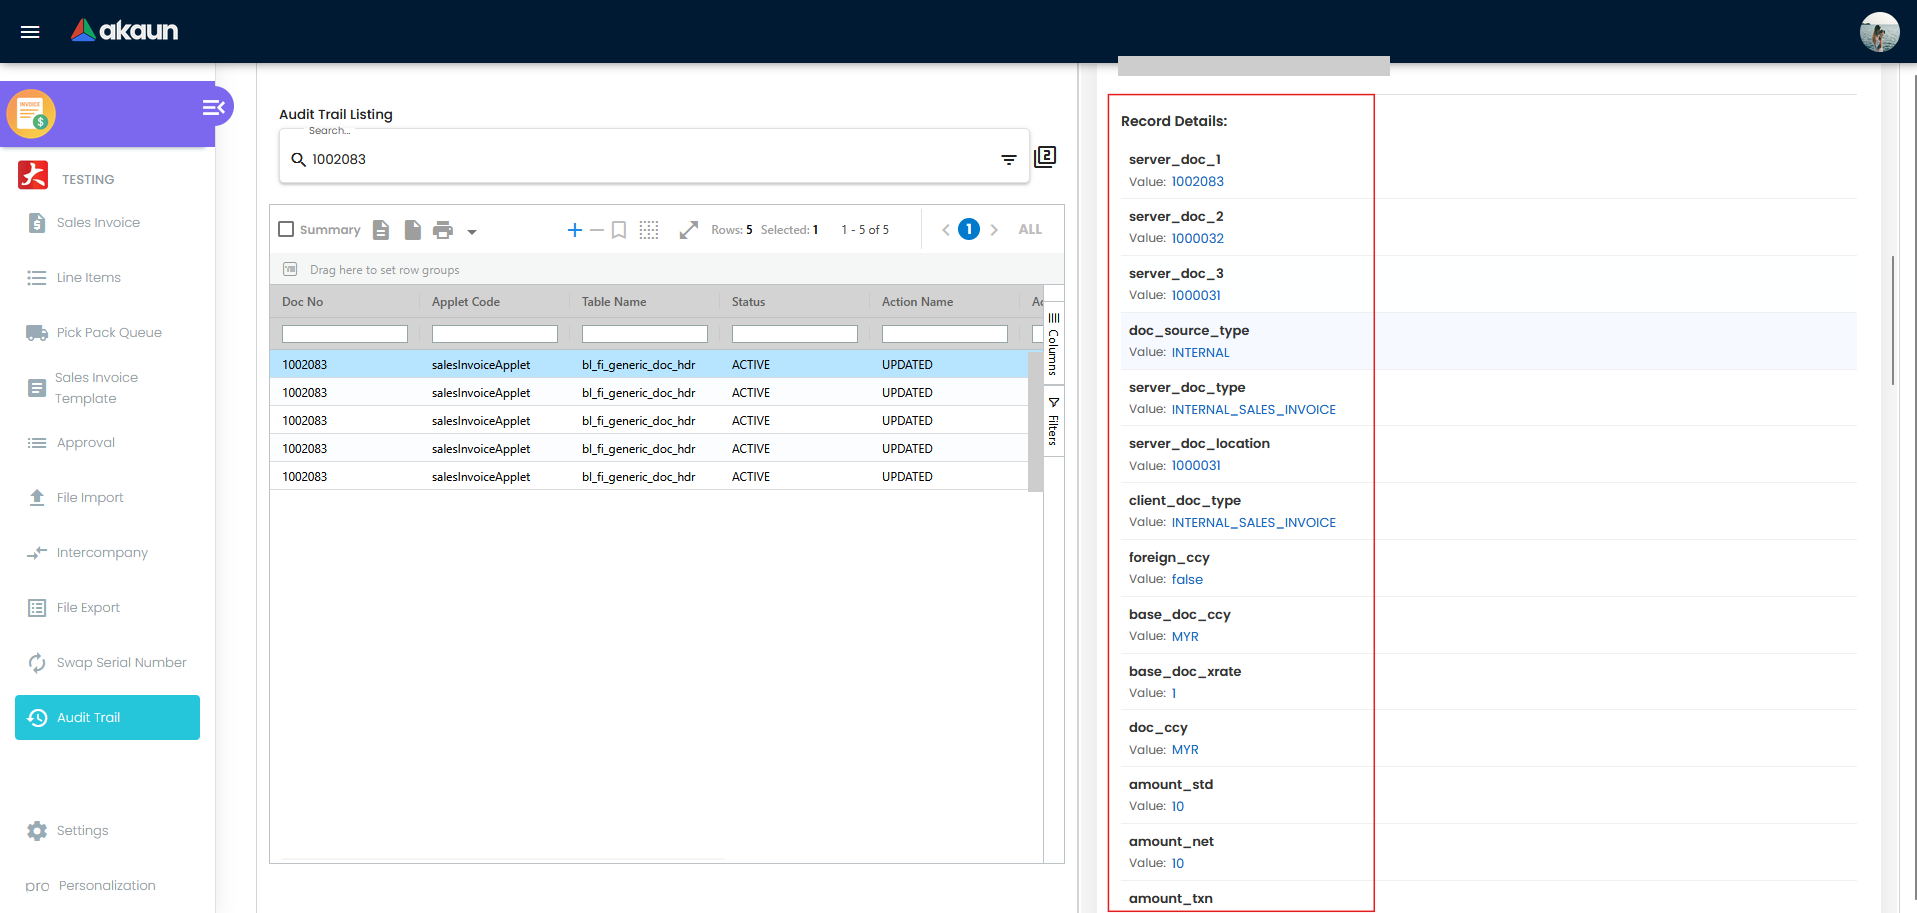1917x913 pixels.
Task: Open the hamburger main menu
Action: pyautogui.click(x=30, y=32)
